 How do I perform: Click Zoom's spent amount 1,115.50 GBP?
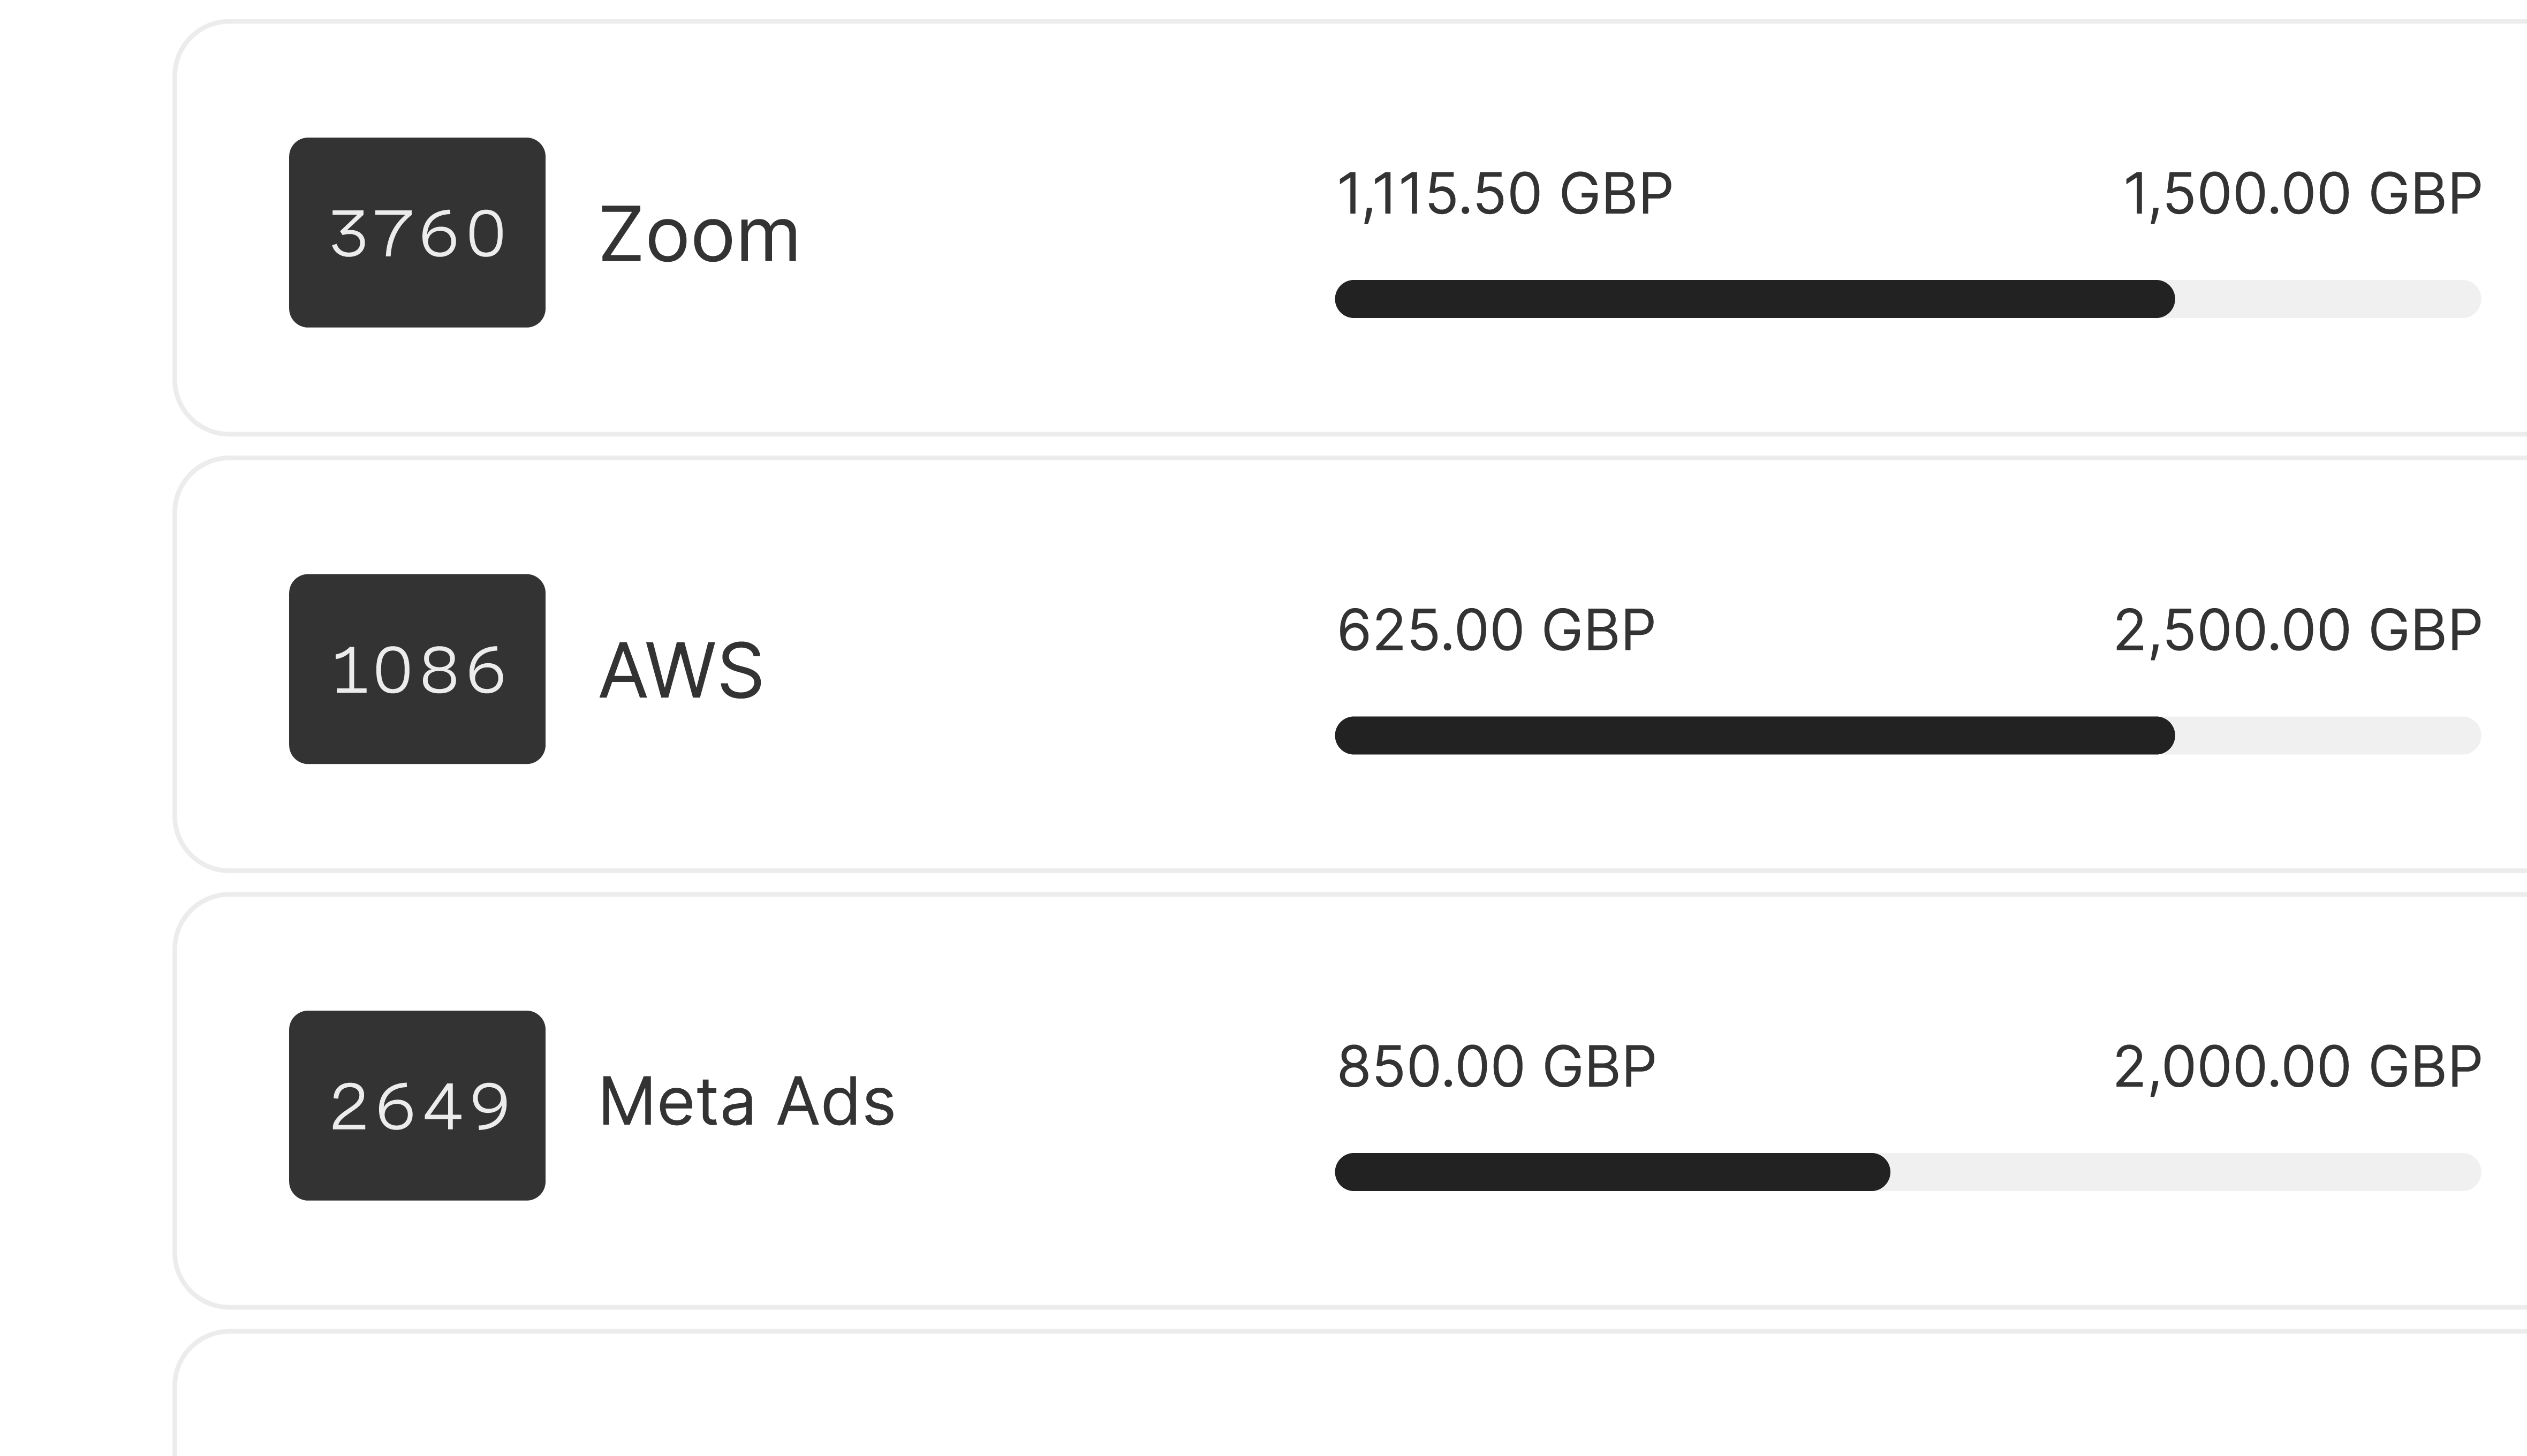click(x=1504, y=193)
